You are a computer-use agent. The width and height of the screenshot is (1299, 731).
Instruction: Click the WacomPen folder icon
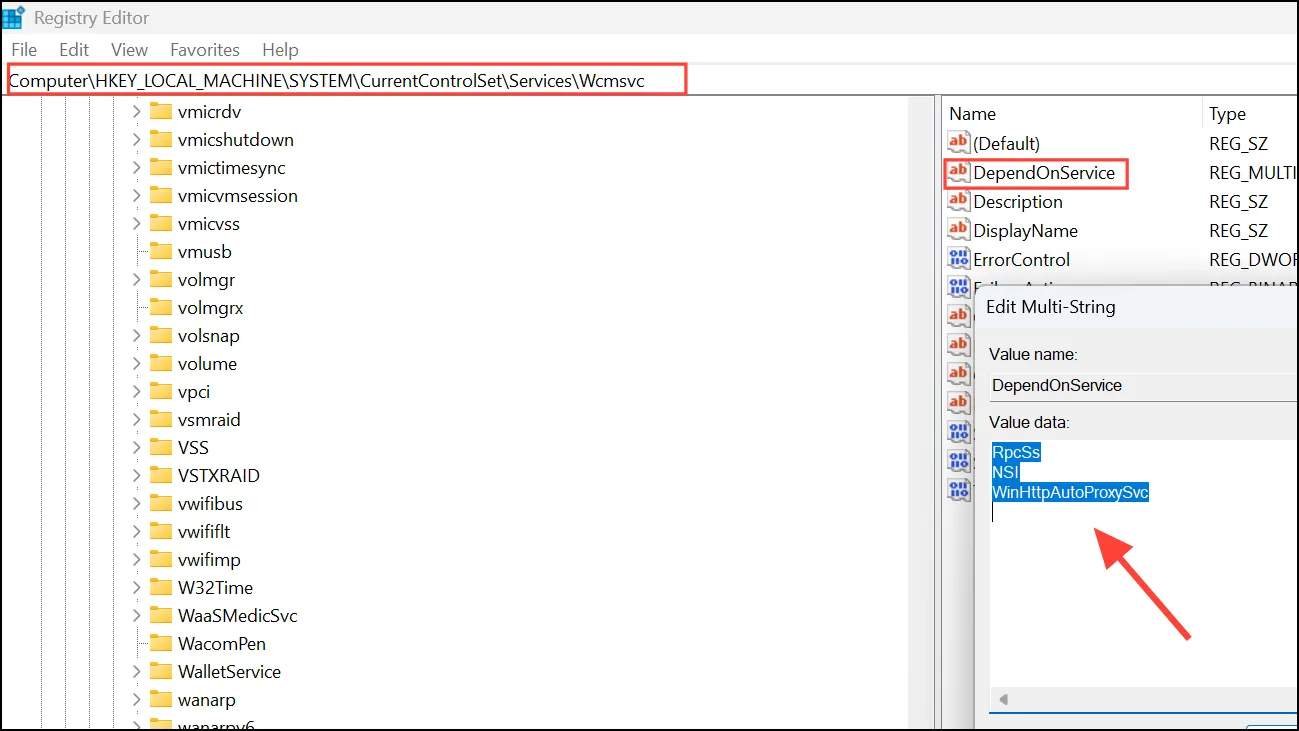161,643
